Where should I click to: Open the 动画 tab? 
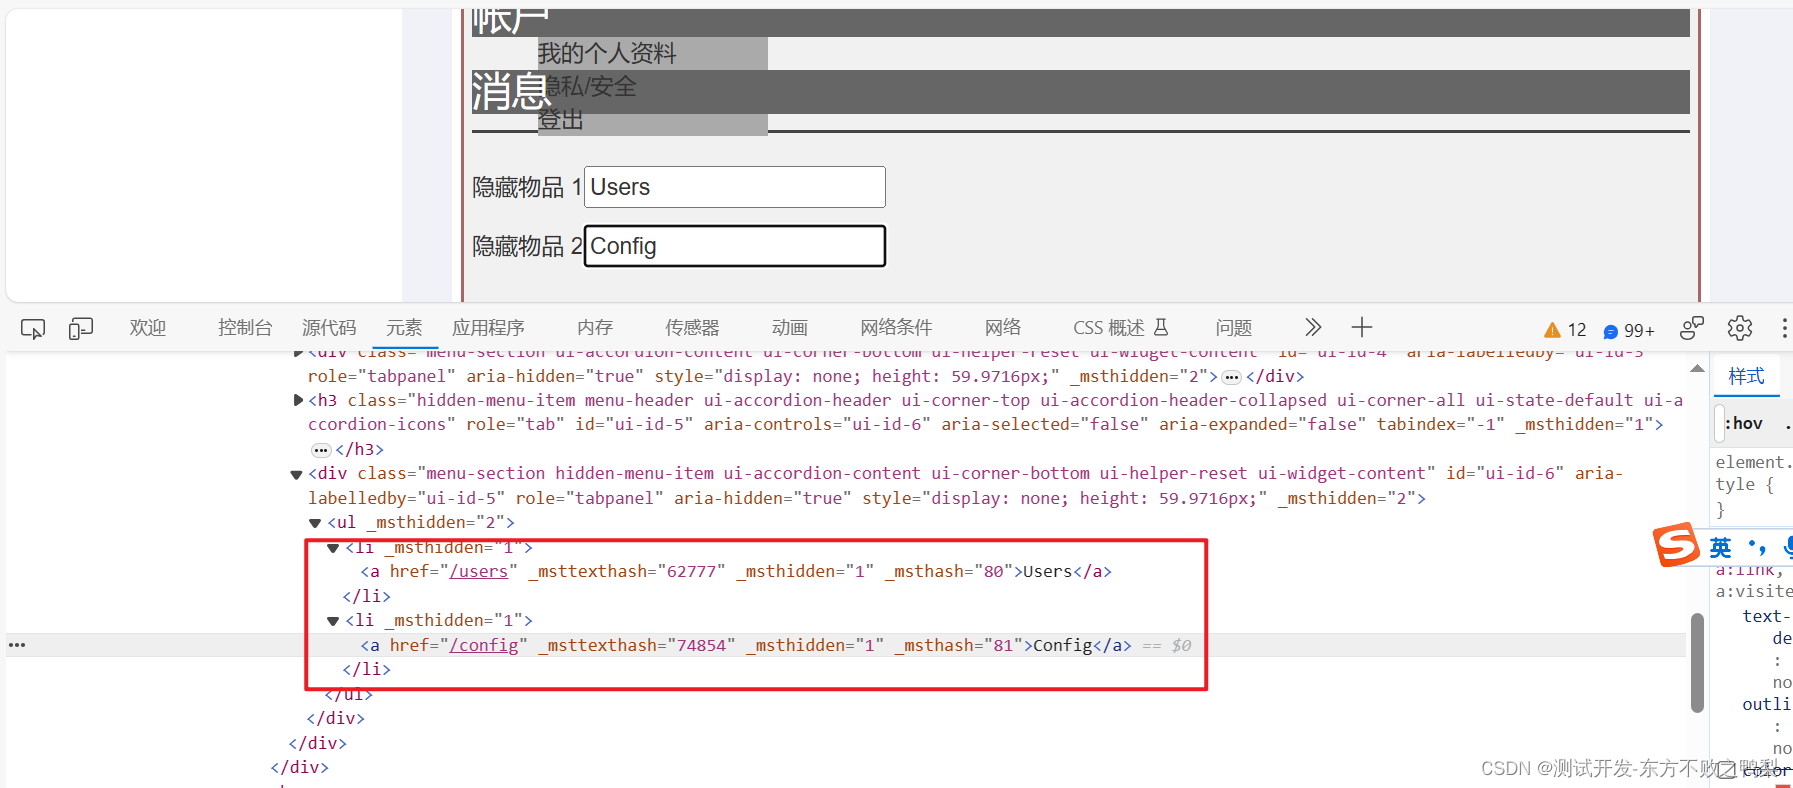790,328
